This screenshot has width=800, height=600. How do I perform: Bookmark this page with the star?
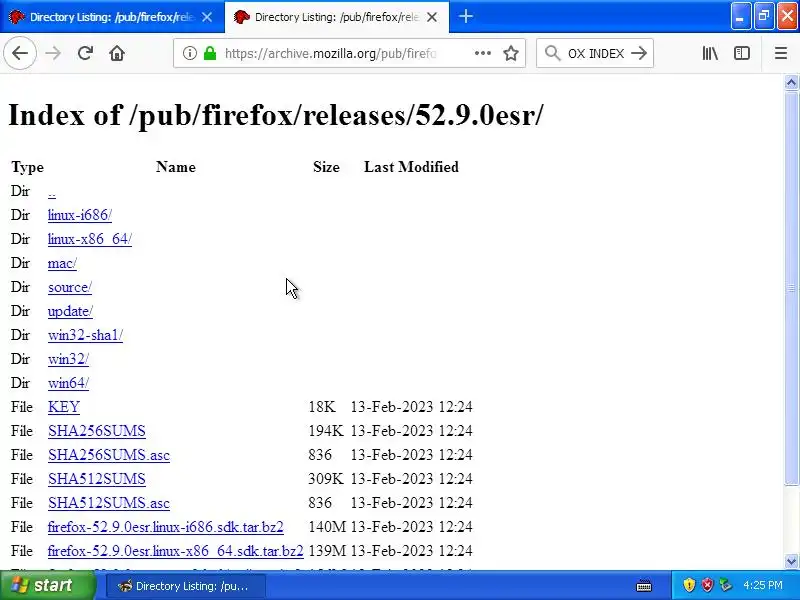pyautogui.click(x=511, y=53)
